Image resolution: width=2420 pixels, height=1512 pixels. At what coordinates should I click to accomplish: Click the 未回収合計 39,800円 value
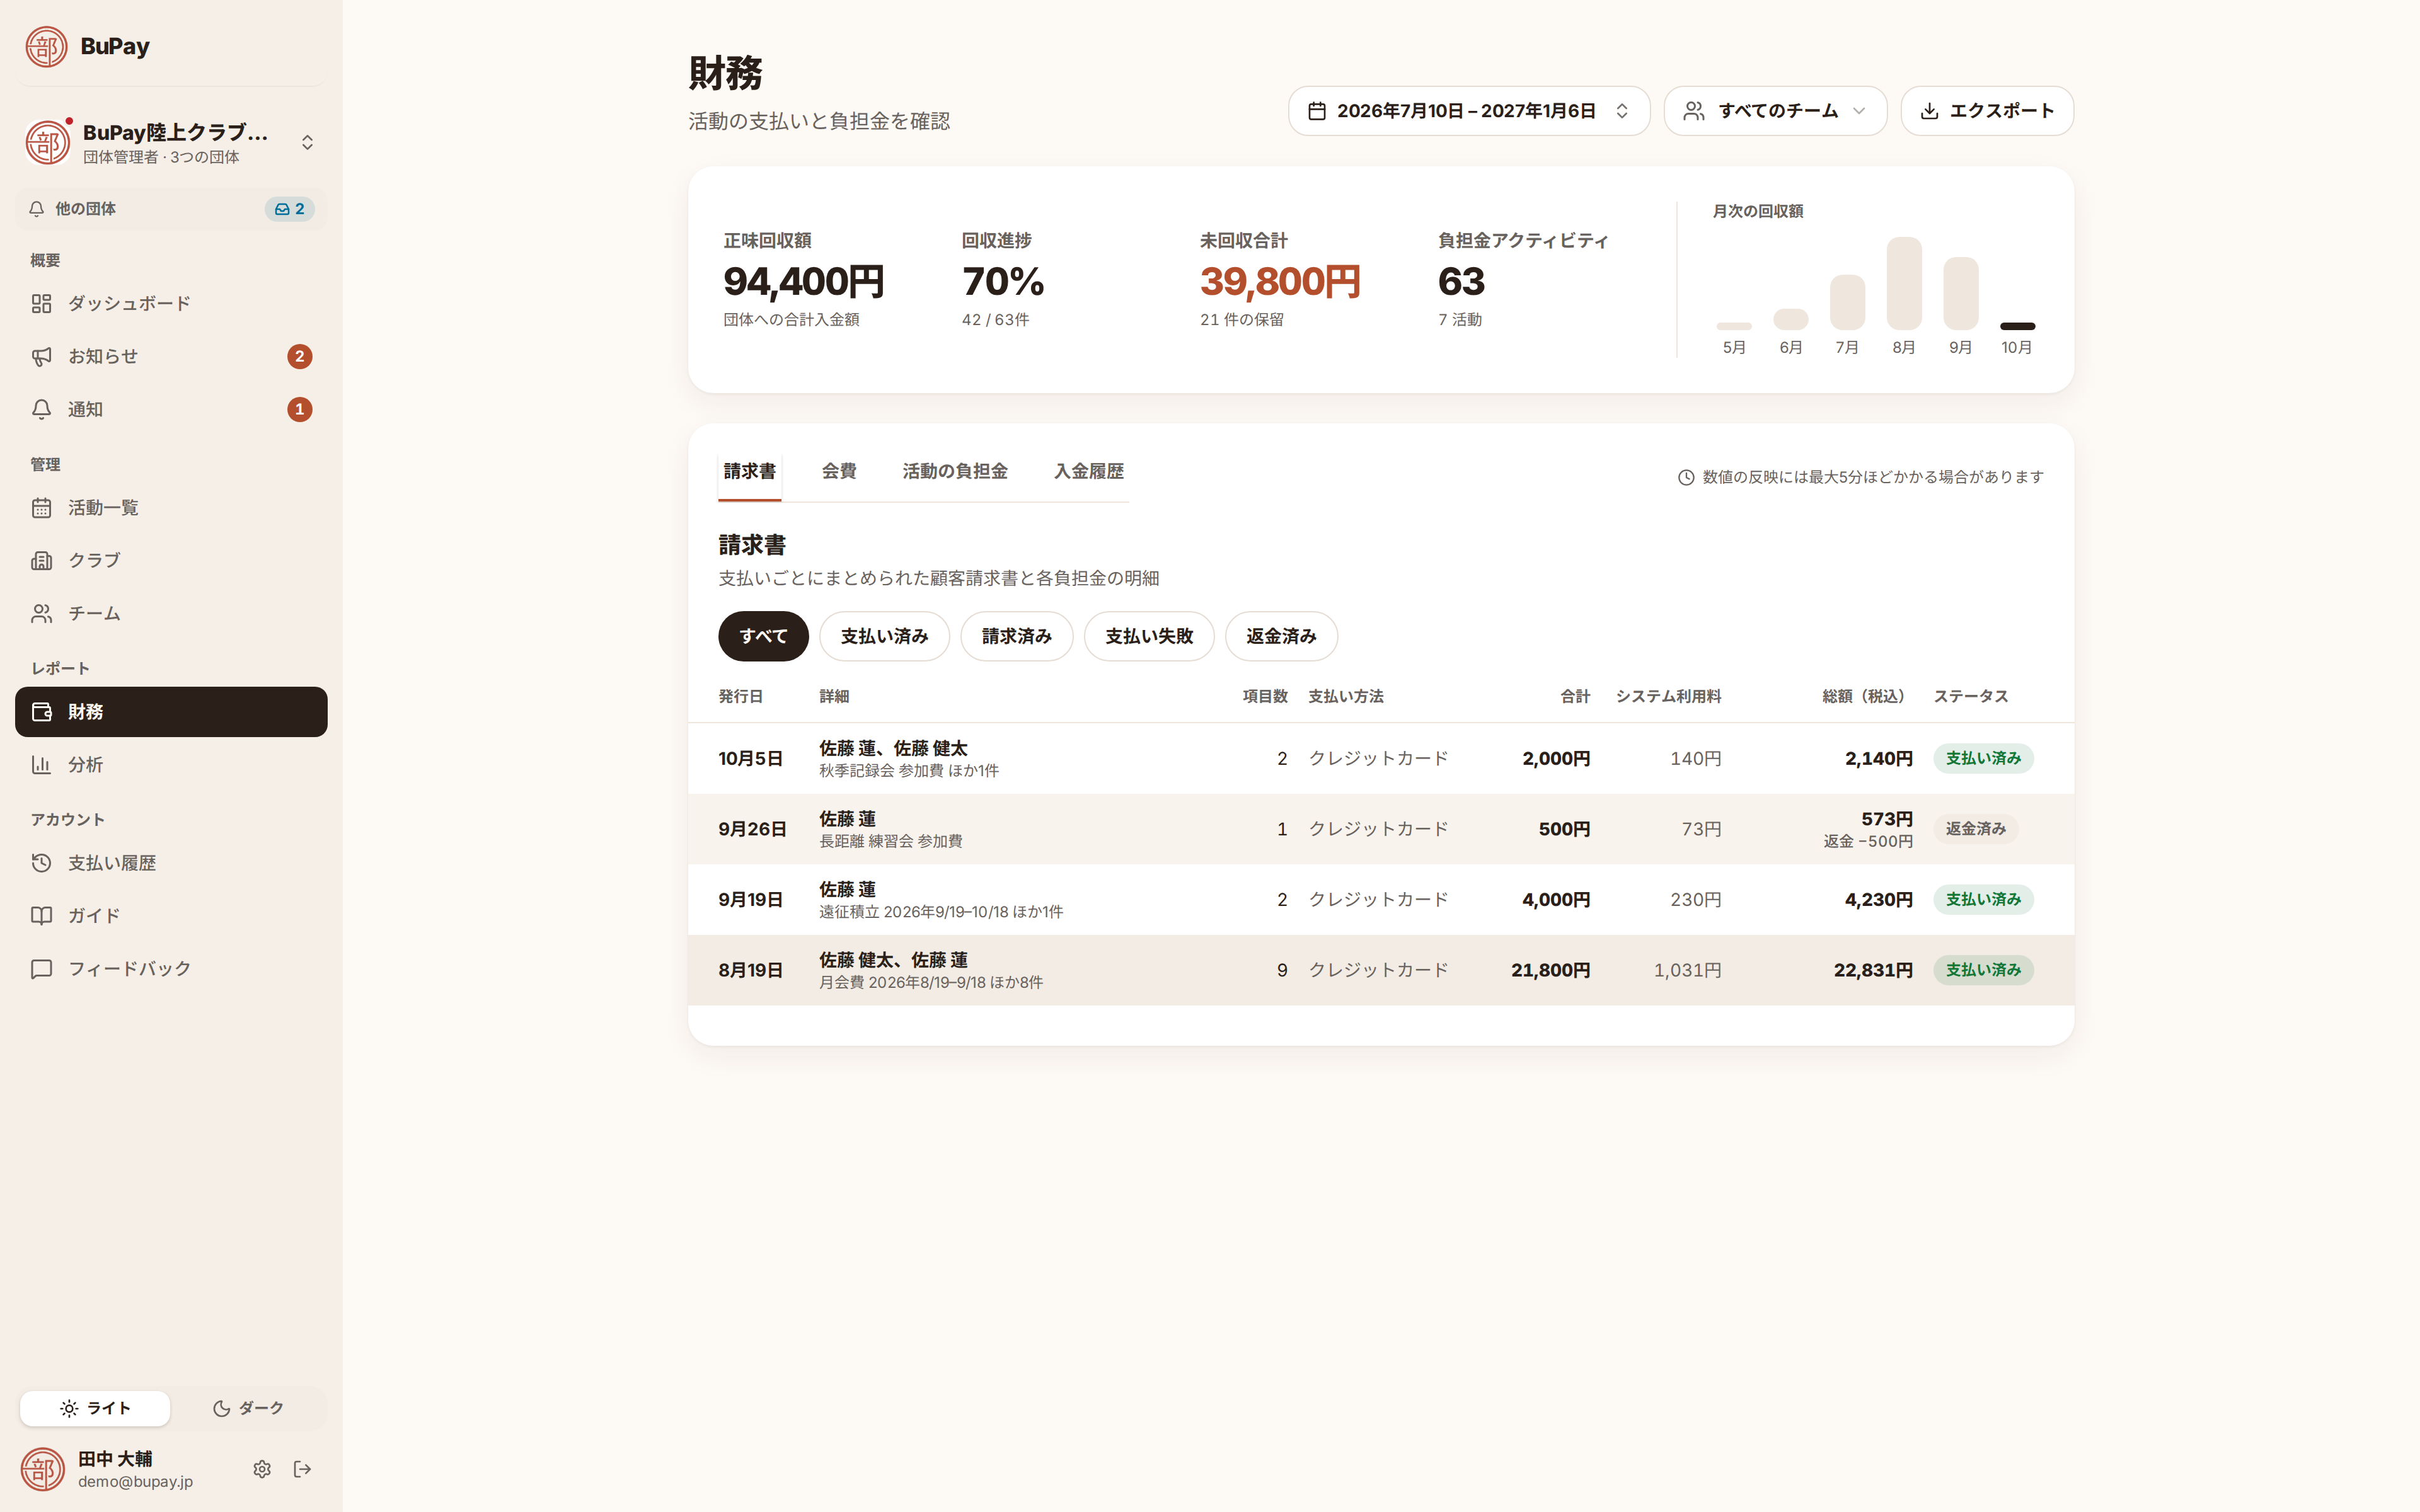(x=1280, y=282)
